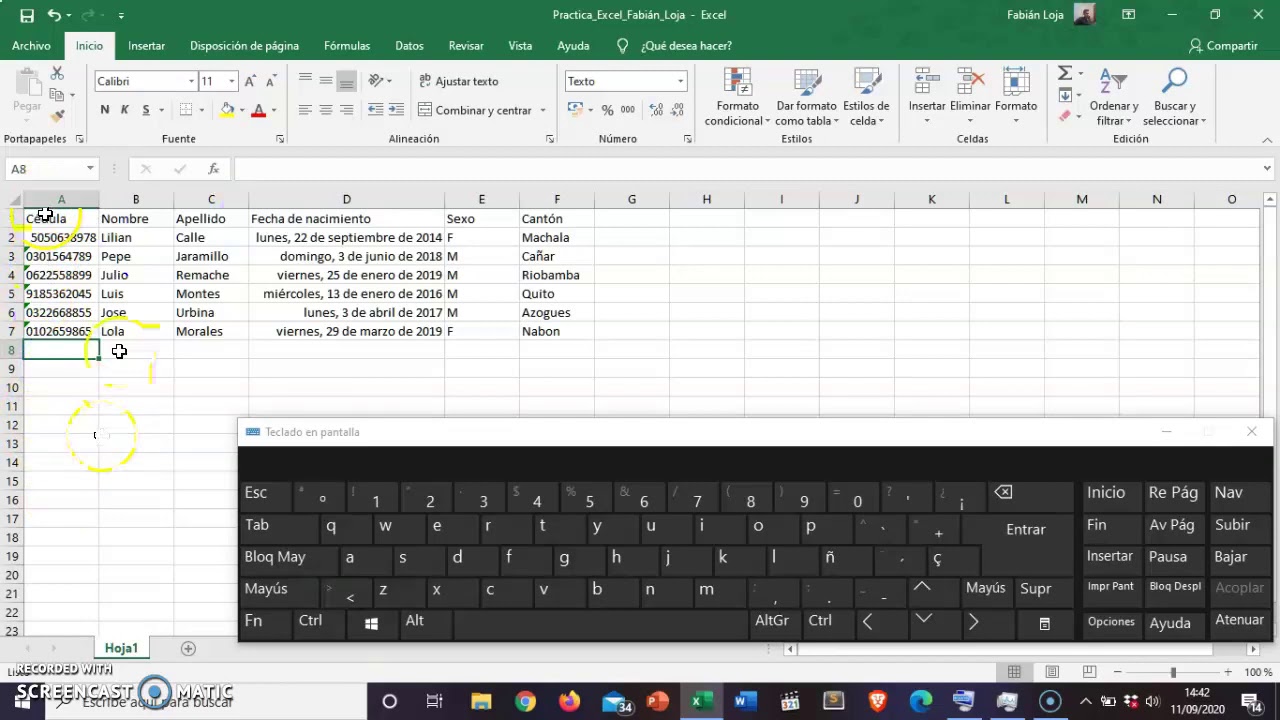
Task: Toggle bold N formatting
Action: 104,110
